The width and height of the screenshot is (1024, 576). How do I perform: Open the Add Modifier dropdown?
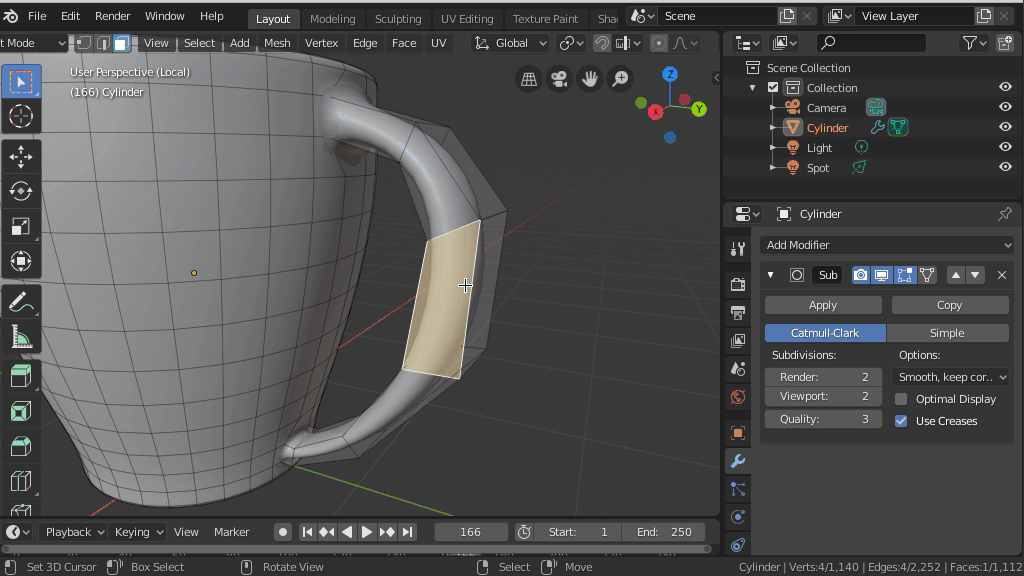(886, 245)
